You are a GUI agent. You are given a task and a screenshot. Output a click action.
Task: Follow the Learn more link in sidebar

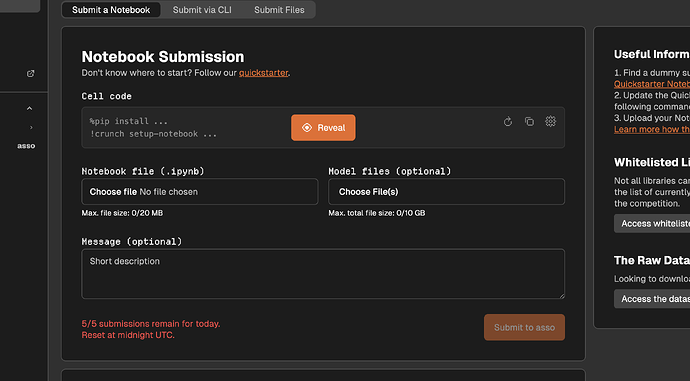tap(652, 129)
